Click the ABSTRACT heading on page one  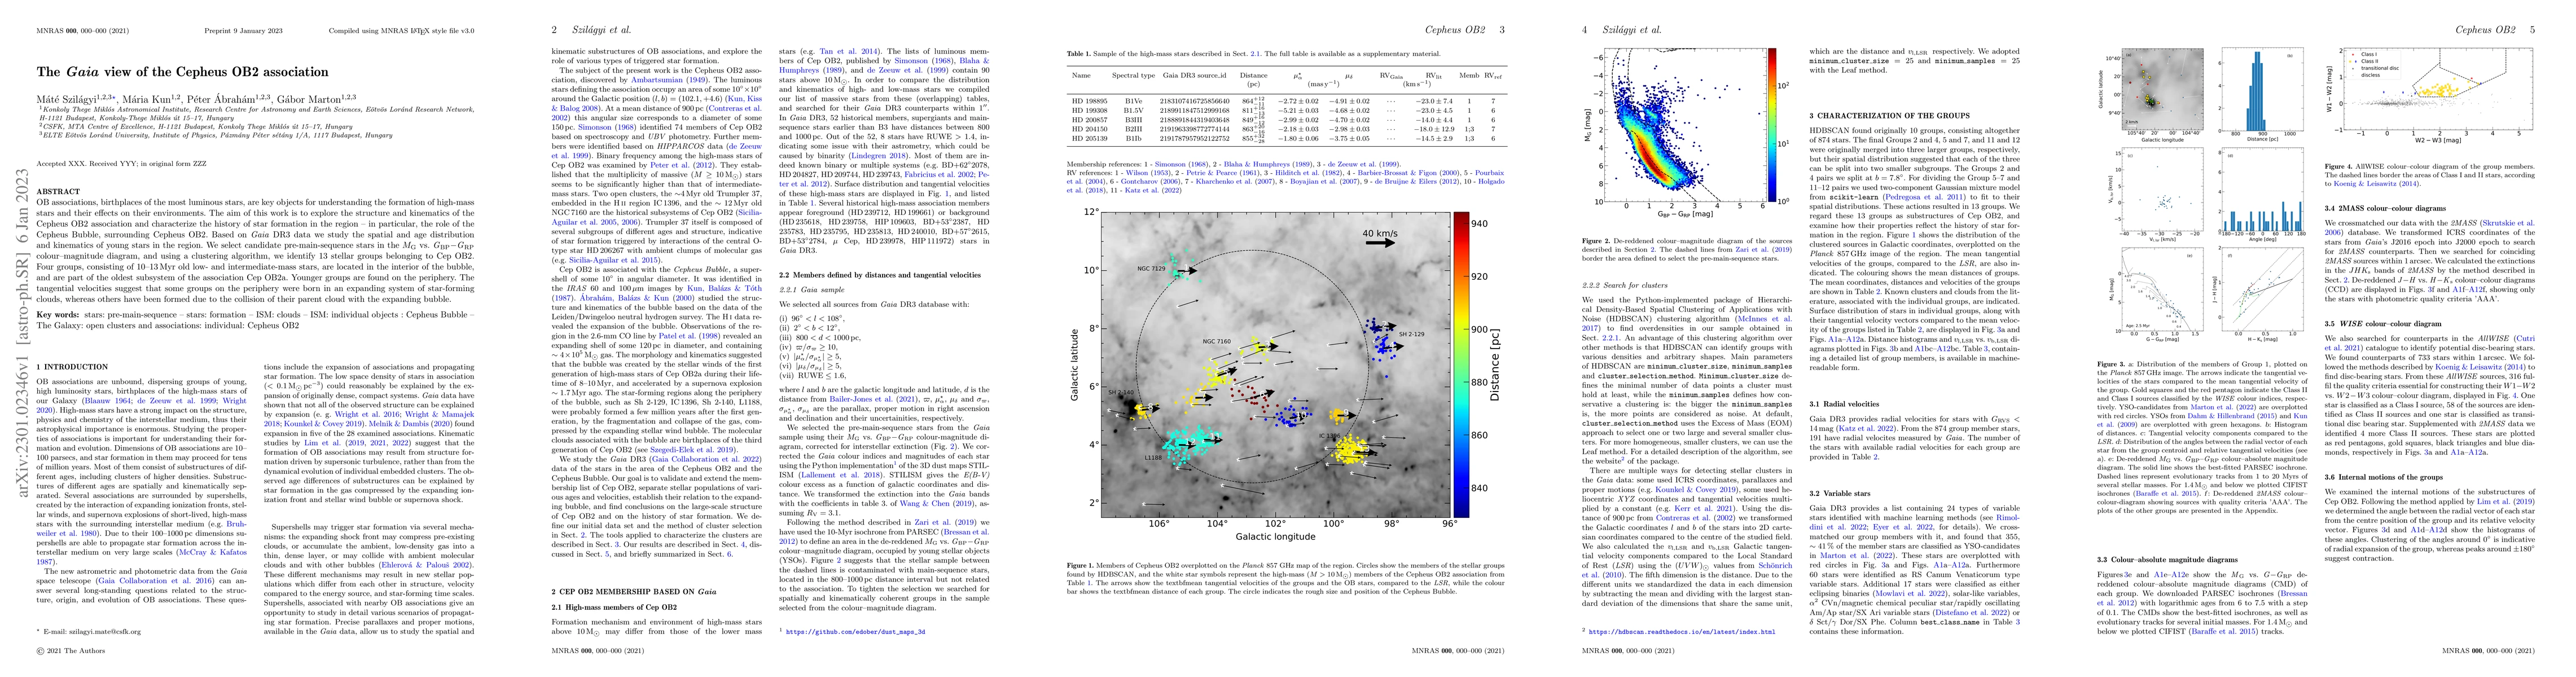(x=58, y=192)
